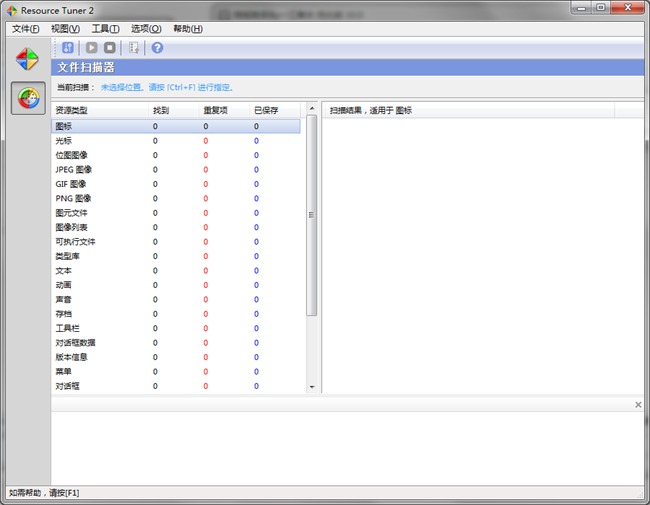
Task: Click the scan settings toolbar icon
Action: (x=68, y=47)
